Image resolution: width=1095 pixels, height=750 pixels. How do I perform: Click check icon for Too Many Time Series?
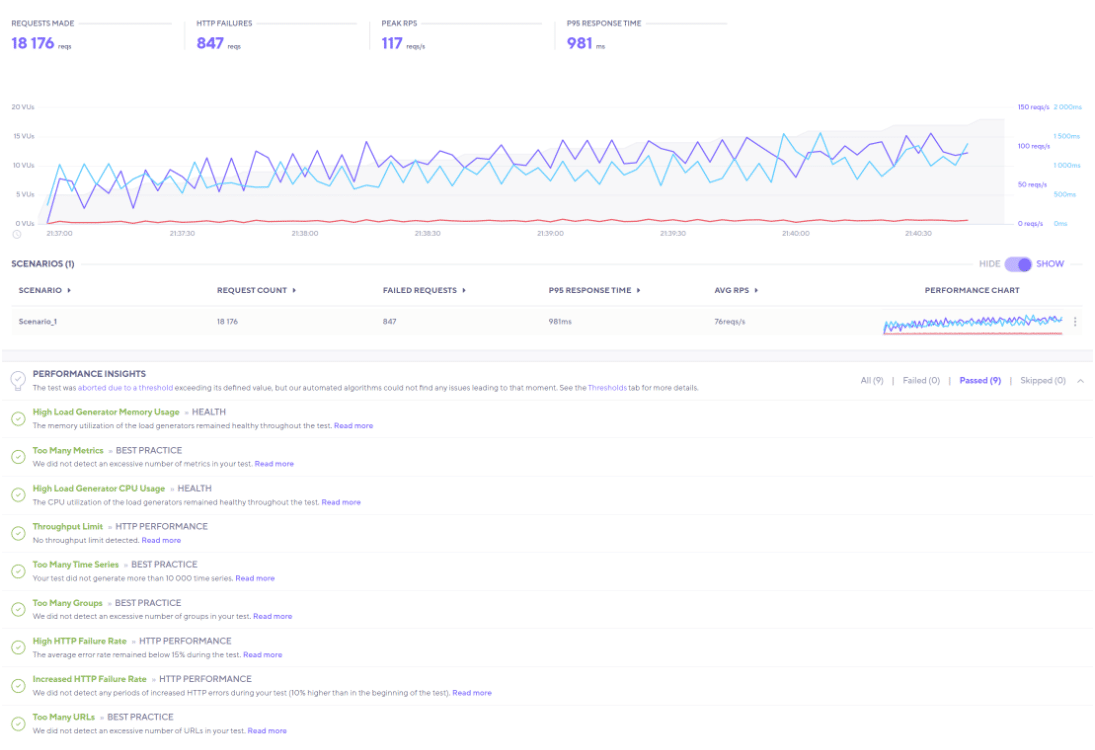18,571
